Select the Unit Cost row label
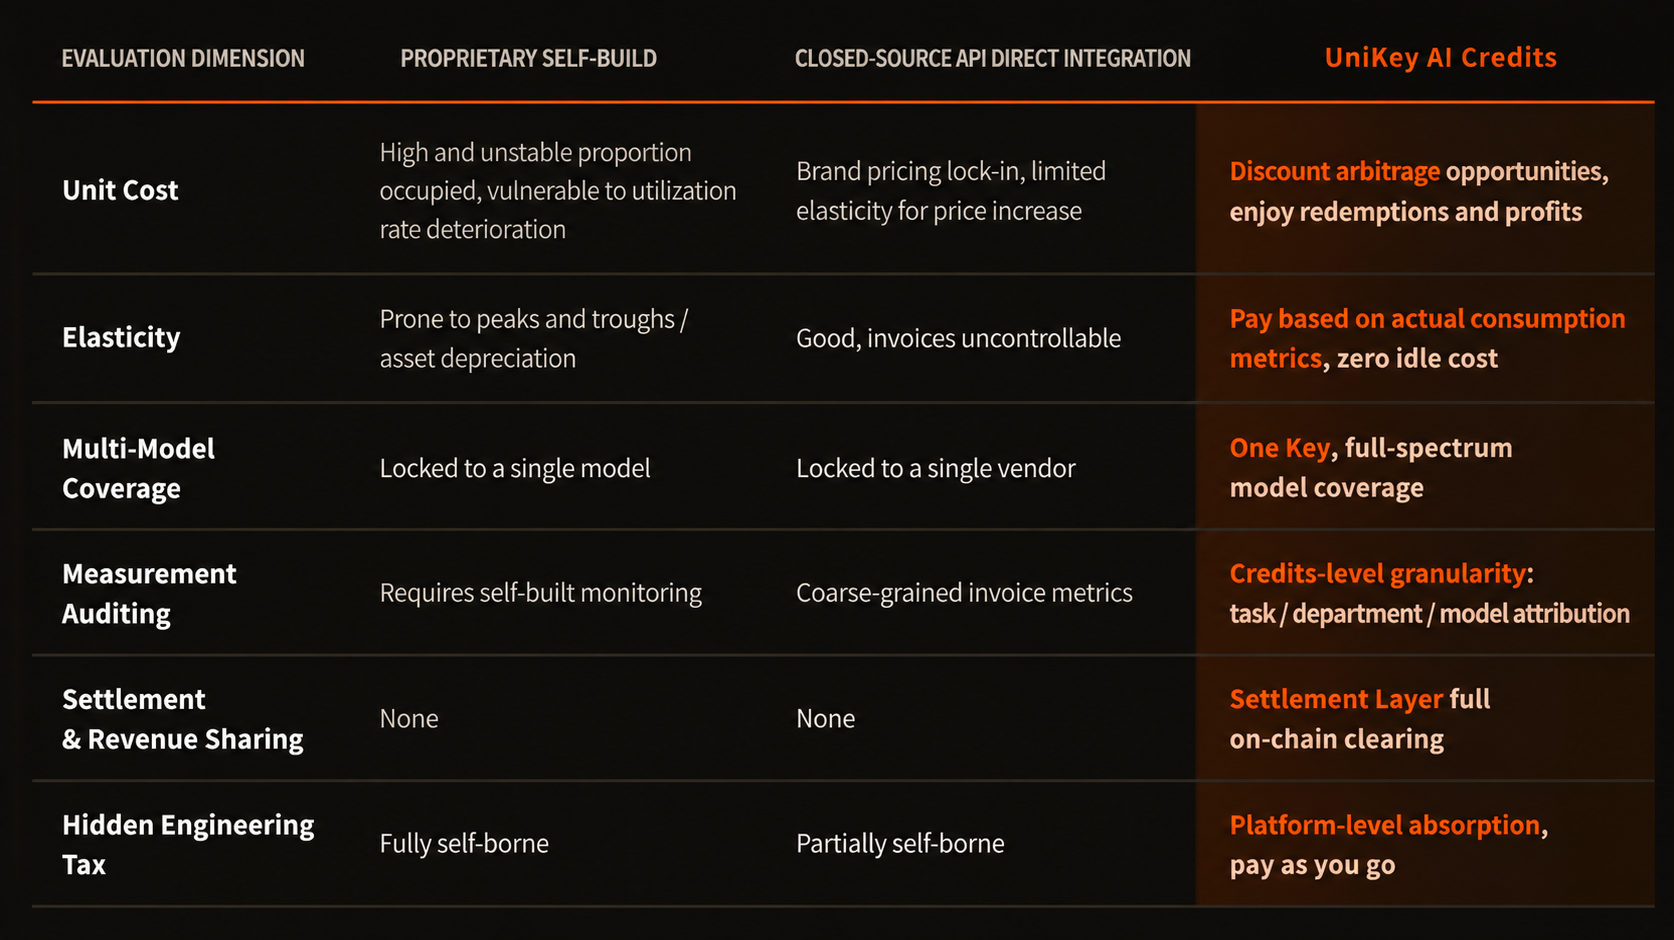The width and height of the screenshot is (1674, 940). 120,190
